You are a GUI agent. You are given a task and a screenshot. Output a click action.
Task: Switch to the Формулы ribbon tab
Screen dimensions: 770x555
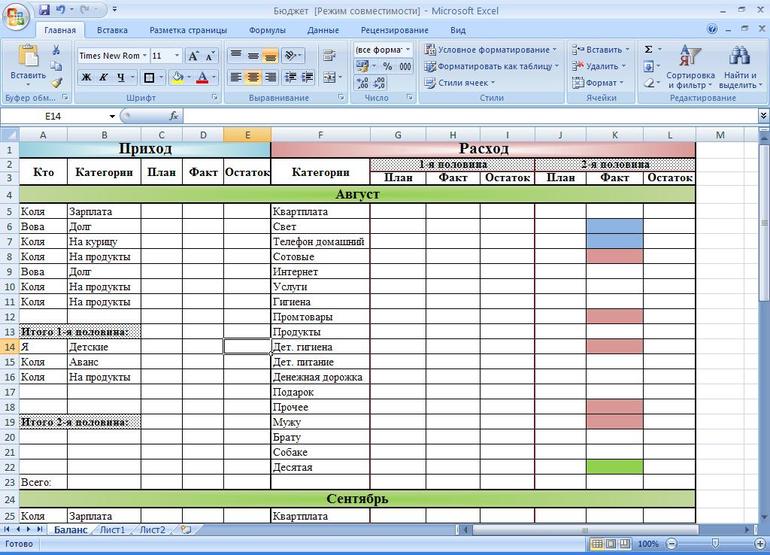(267, 30)
